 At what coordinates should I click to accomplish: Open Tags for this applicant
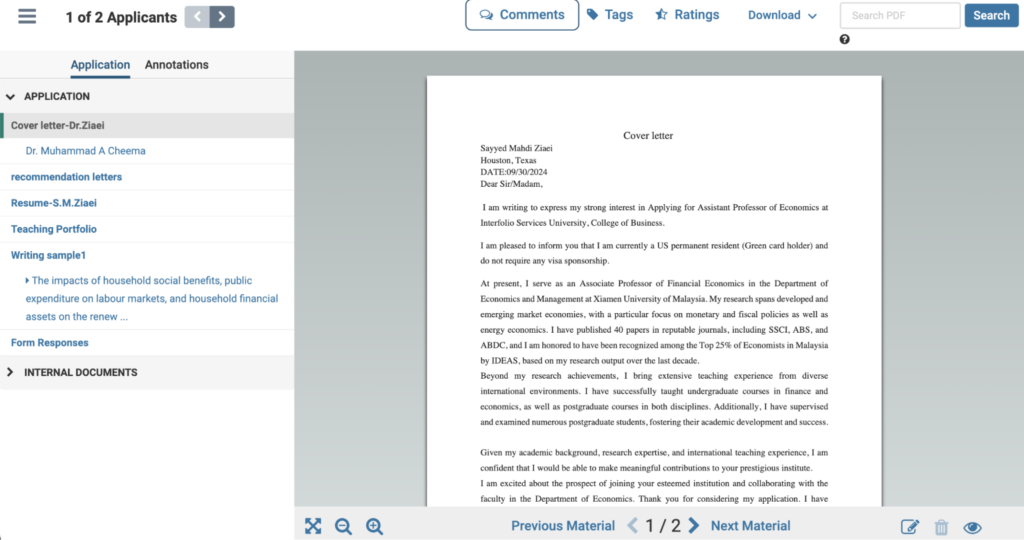coord(610,14)
